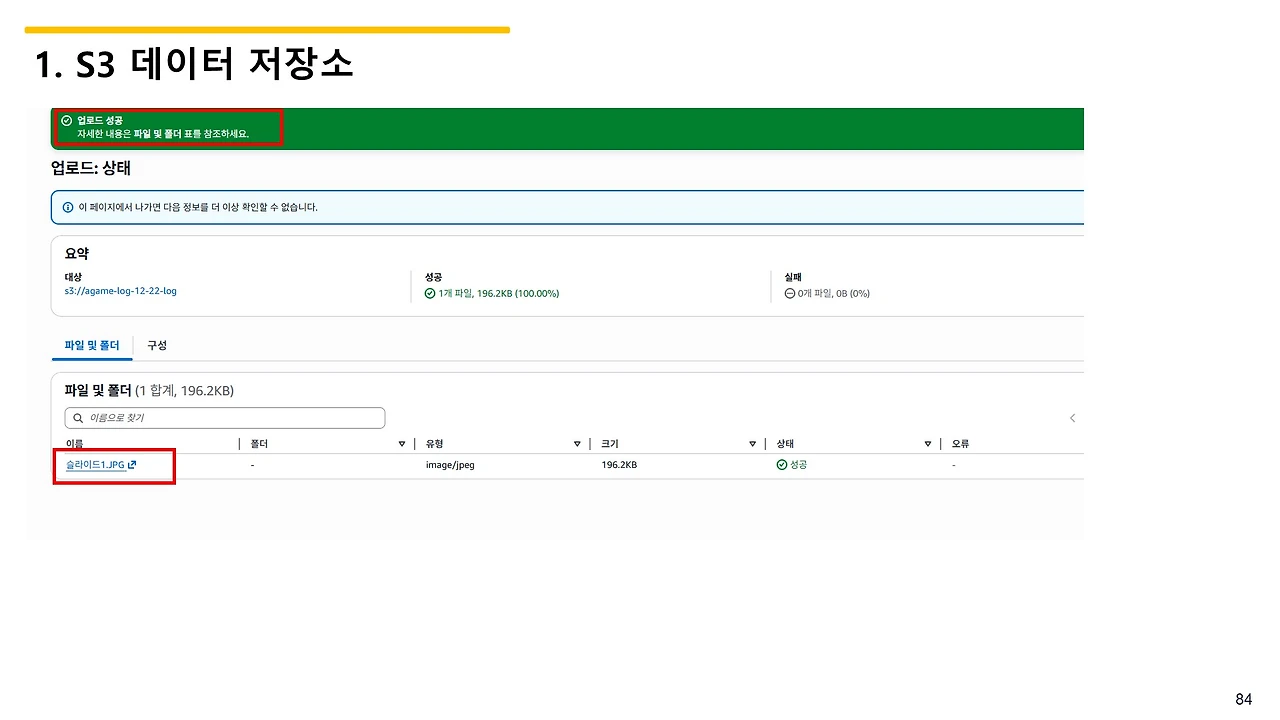Select the 파일 및 폴더 tab
Image resolution: width=1280 pixels, height=720 pixels.
coord(91,344)
